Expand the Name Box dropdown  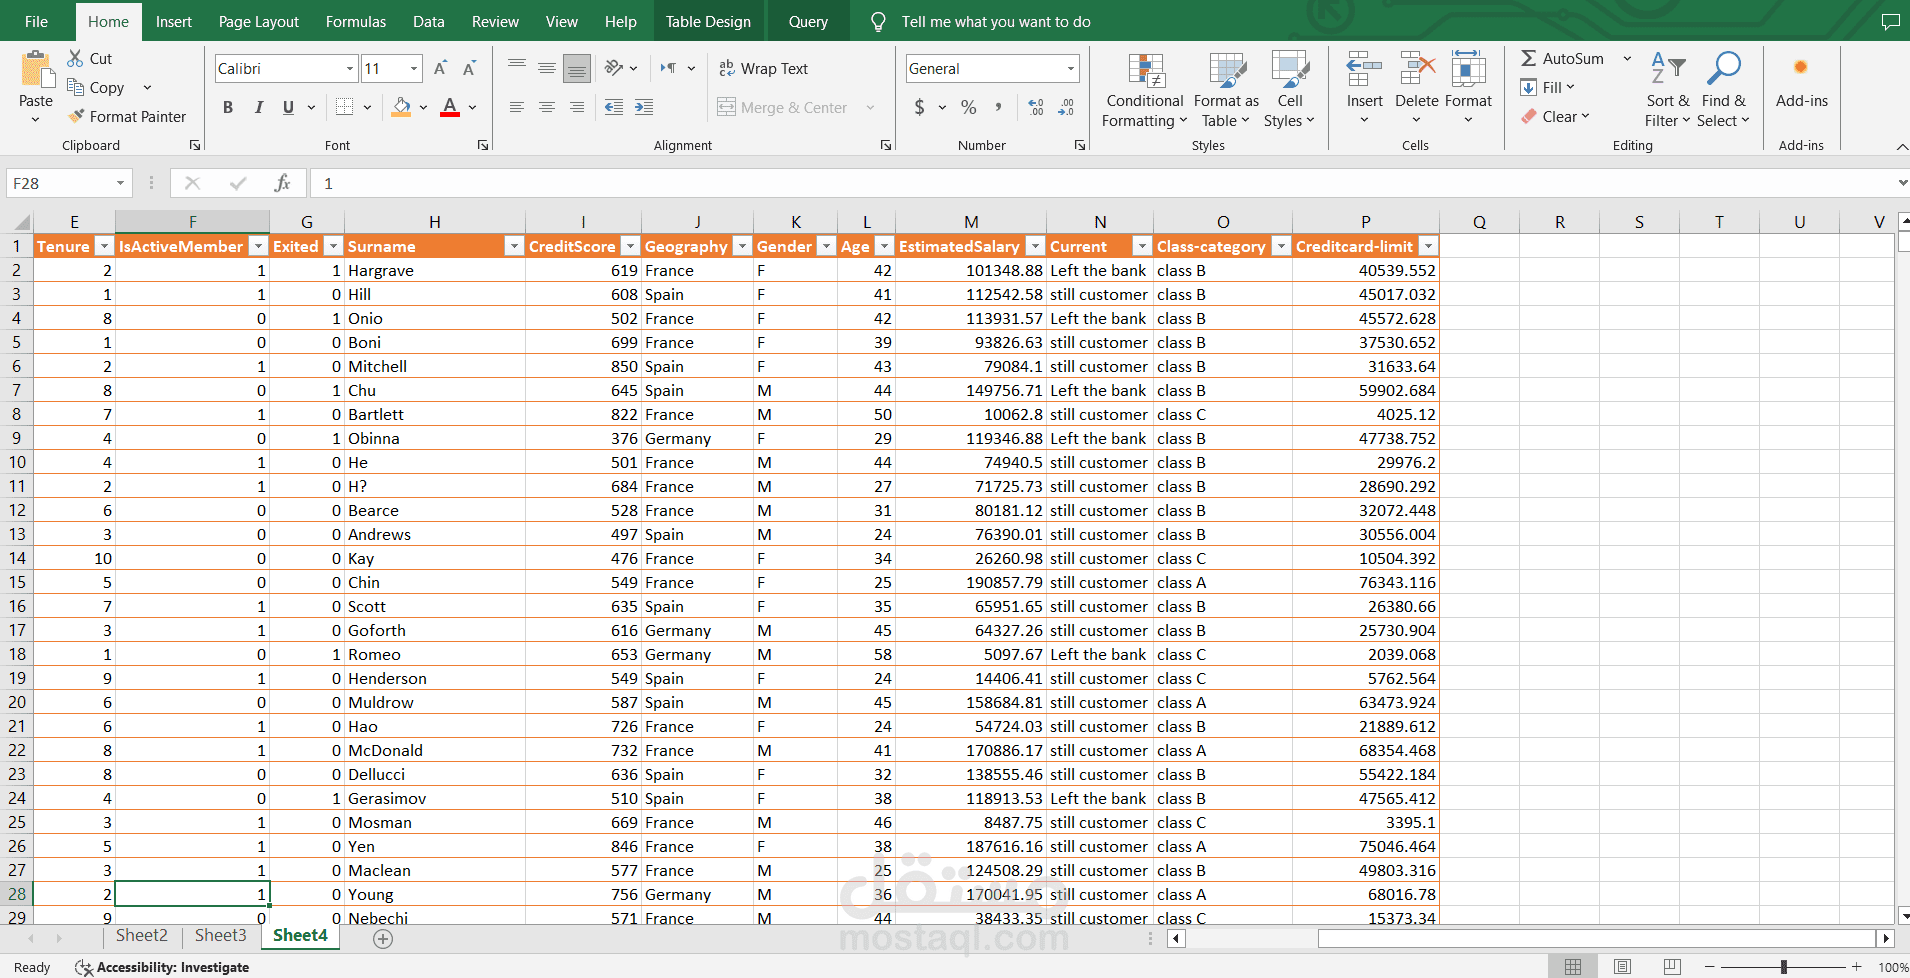(120, 183)
